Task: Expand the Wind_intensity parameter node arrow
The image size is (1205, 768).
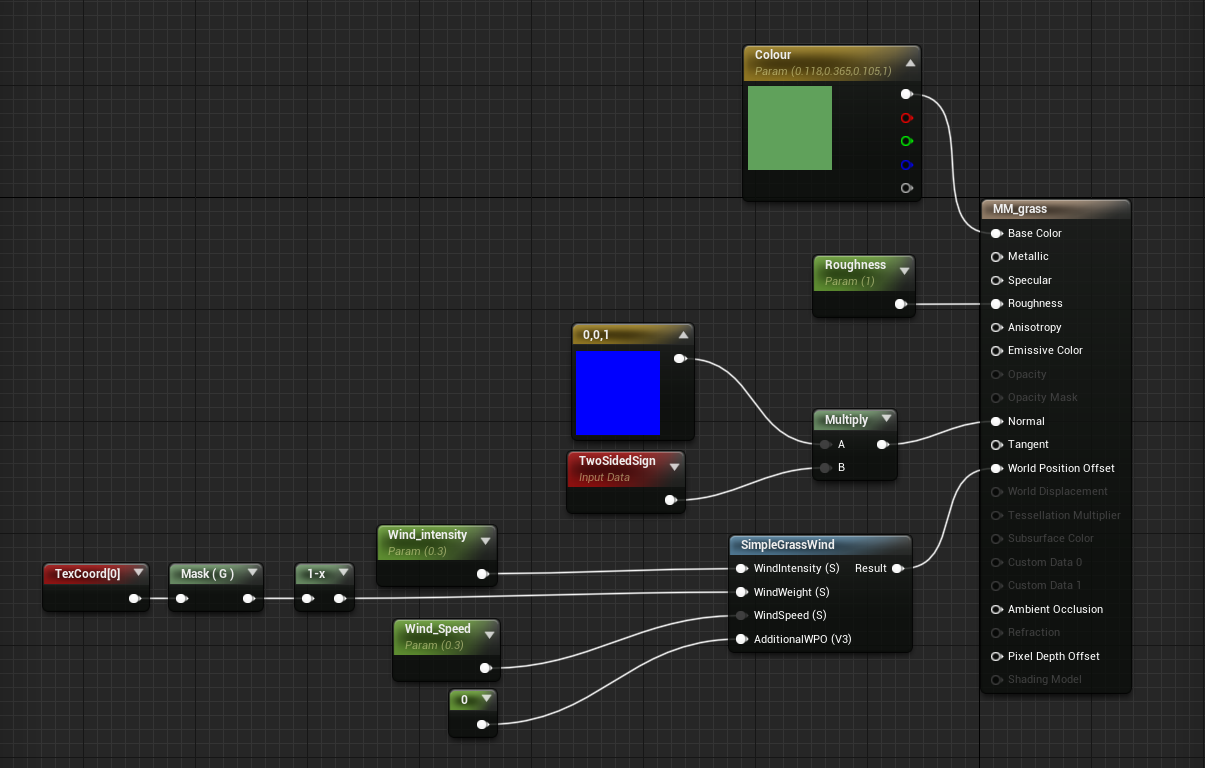Action: point(485,540)
